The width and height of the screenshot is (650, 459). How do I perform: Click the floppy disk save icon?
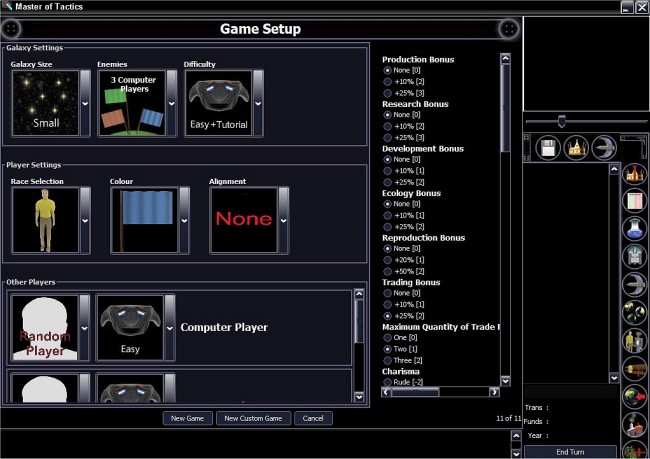548,148
